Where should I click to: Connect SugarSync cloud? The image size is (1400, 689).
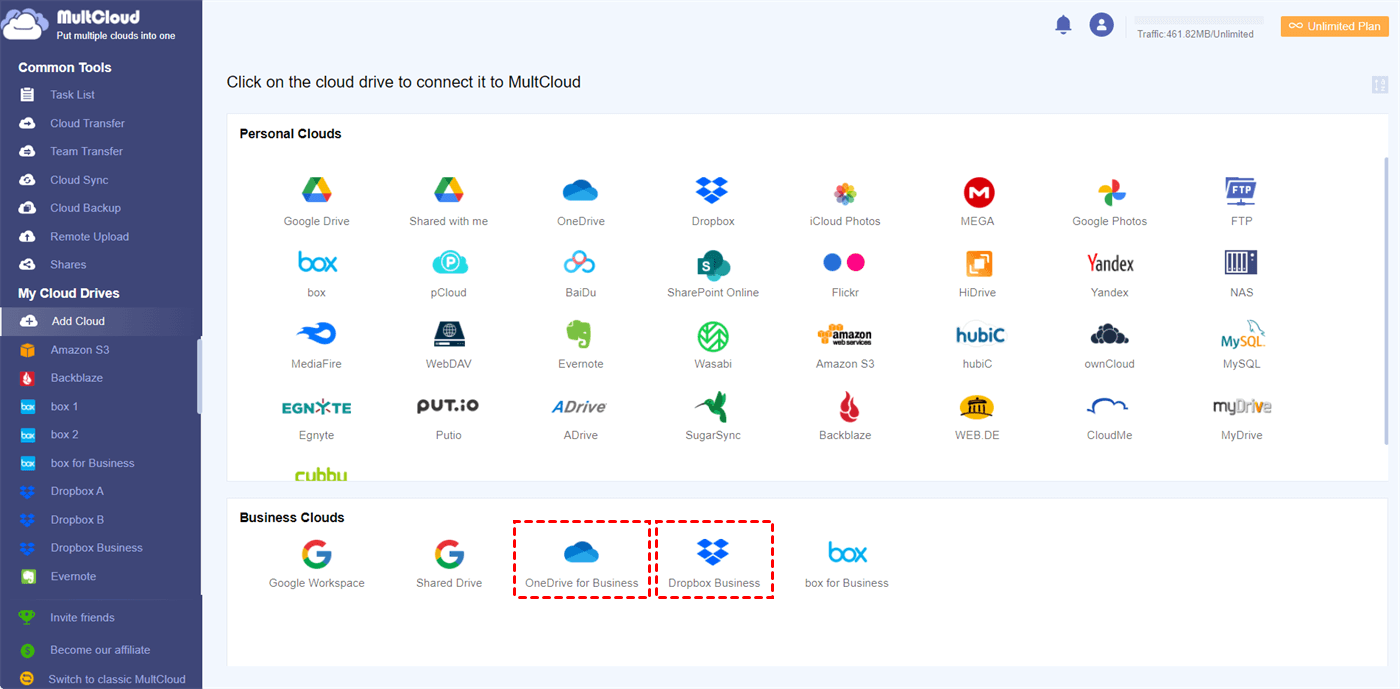(713, 417)
